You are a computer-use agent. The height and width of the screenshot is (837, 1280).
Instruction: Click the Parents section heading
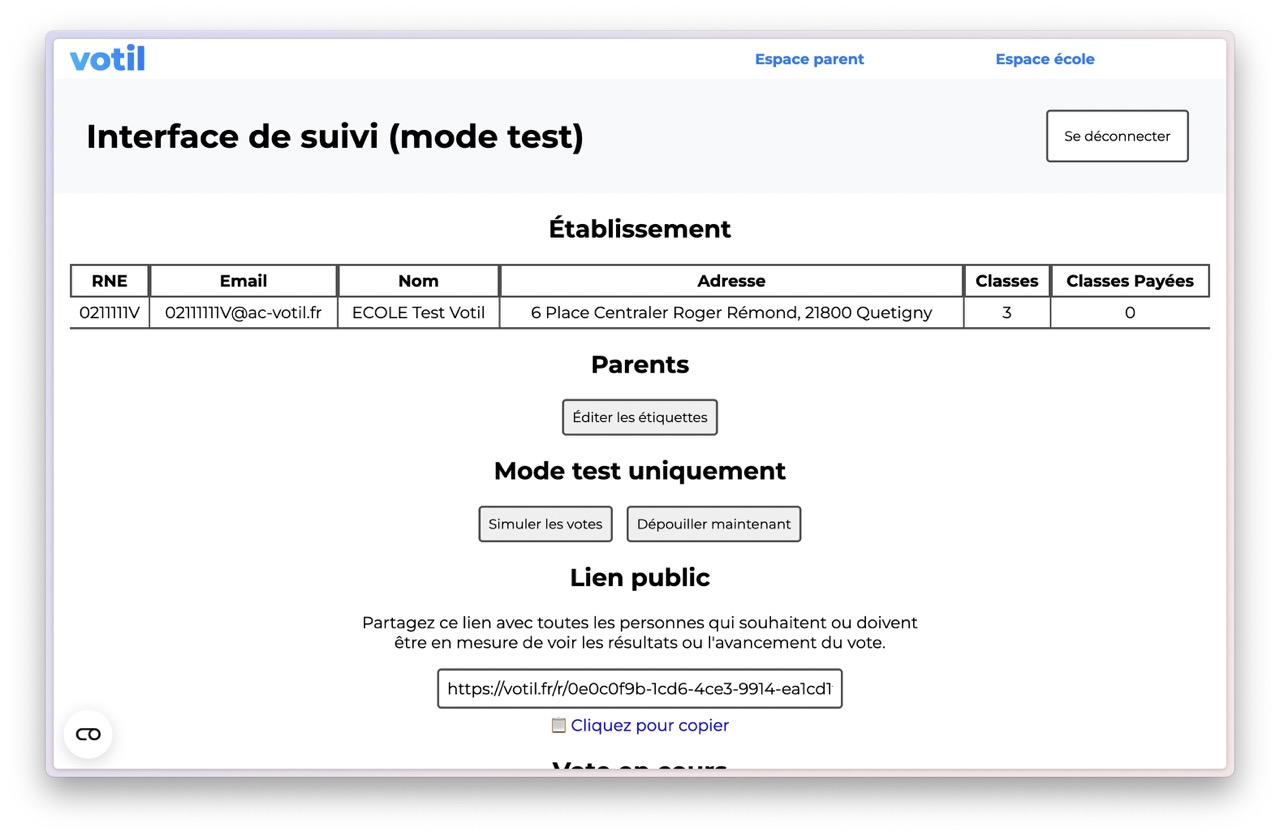639,364
